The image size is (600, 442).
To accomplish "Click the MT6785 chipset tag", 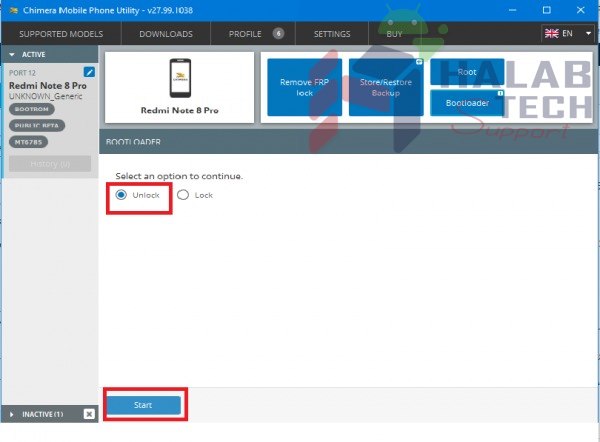I will point(28,142).
